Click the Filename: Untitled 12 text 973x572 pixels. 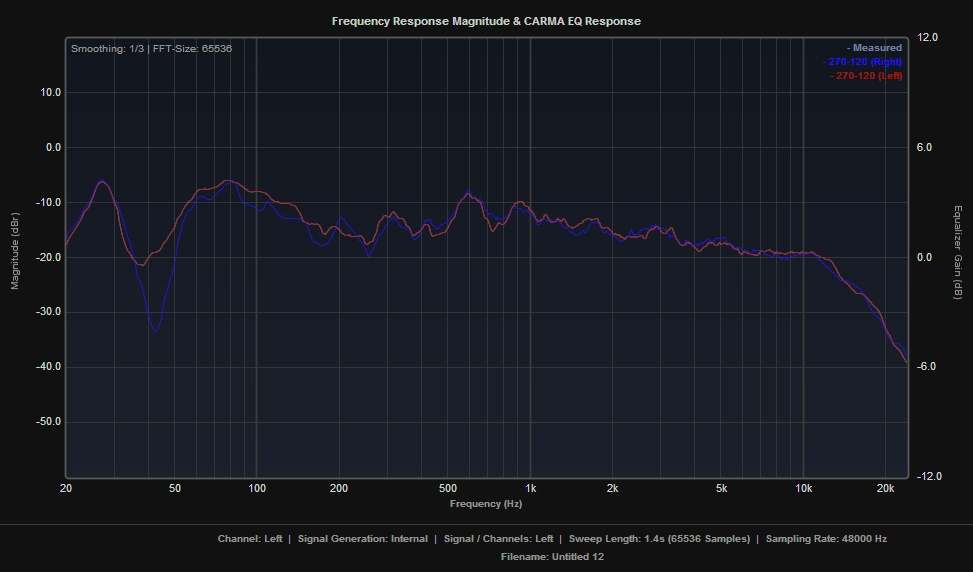[x=552, y=556]
